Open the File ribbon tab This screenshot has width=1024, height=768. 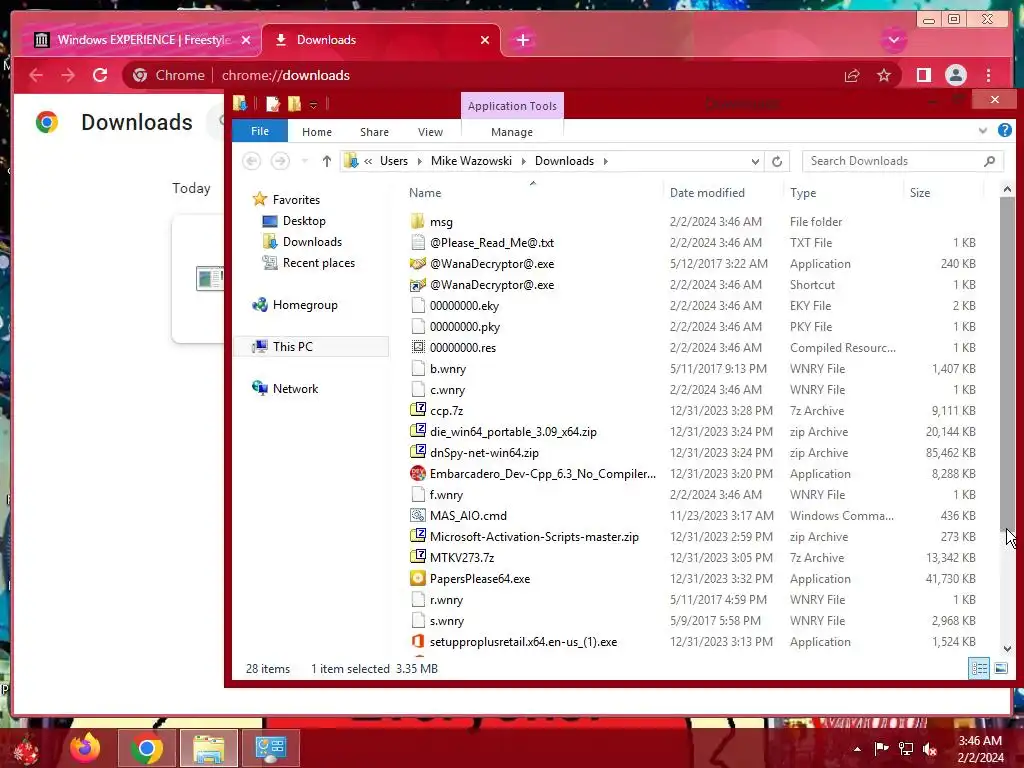point(260,131)
